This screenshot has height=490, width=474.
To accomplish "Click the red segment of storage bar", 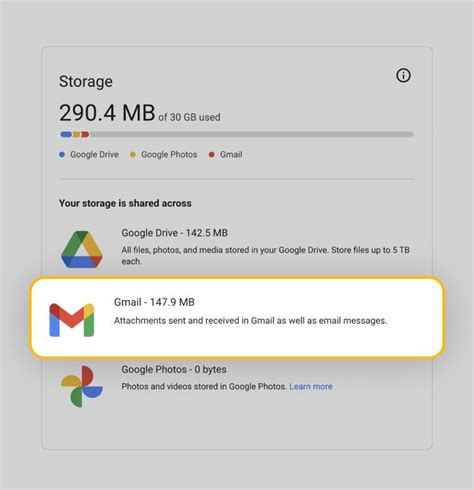I will [85, 134].
